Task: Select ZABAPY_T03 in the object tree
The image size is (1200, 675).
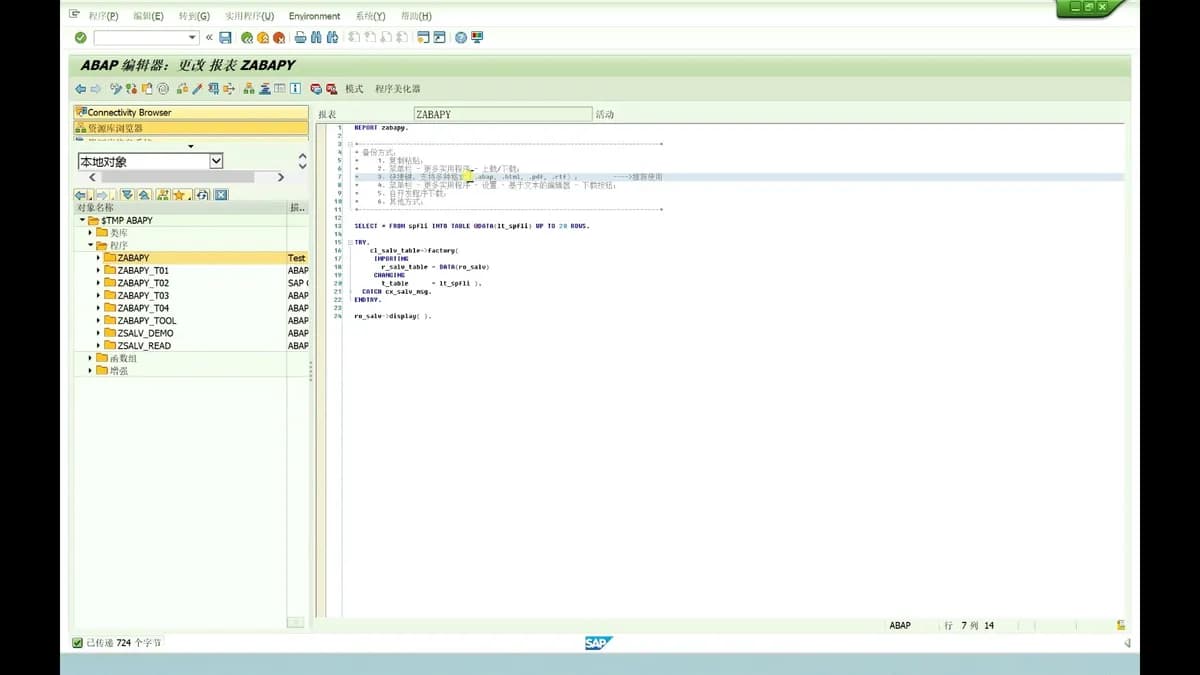Action: pyautogui.click(x=143, y=295)
